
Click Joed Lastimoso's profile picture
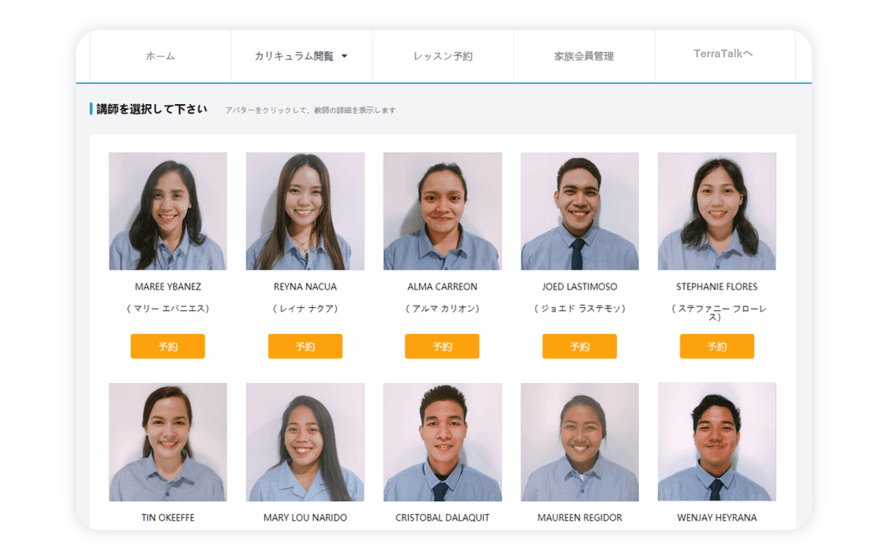tap(579, 211)
